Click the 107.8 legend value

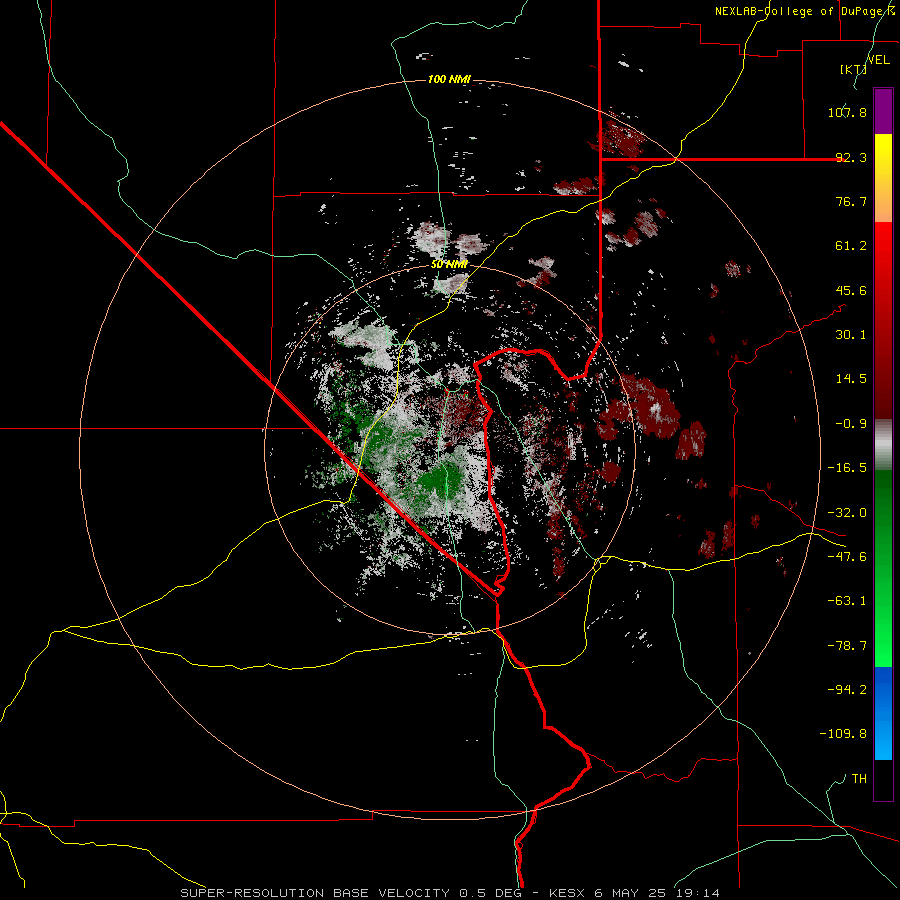tap(847, 112)
